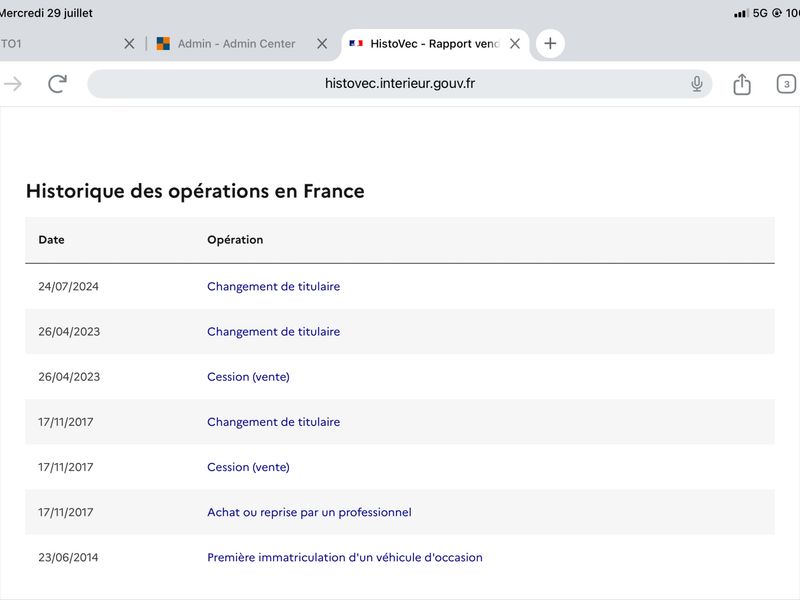Viewport: 800px width, 600px height.
Task: Click the Date column header
Action: pyautogui.click(x=52, y=240)
